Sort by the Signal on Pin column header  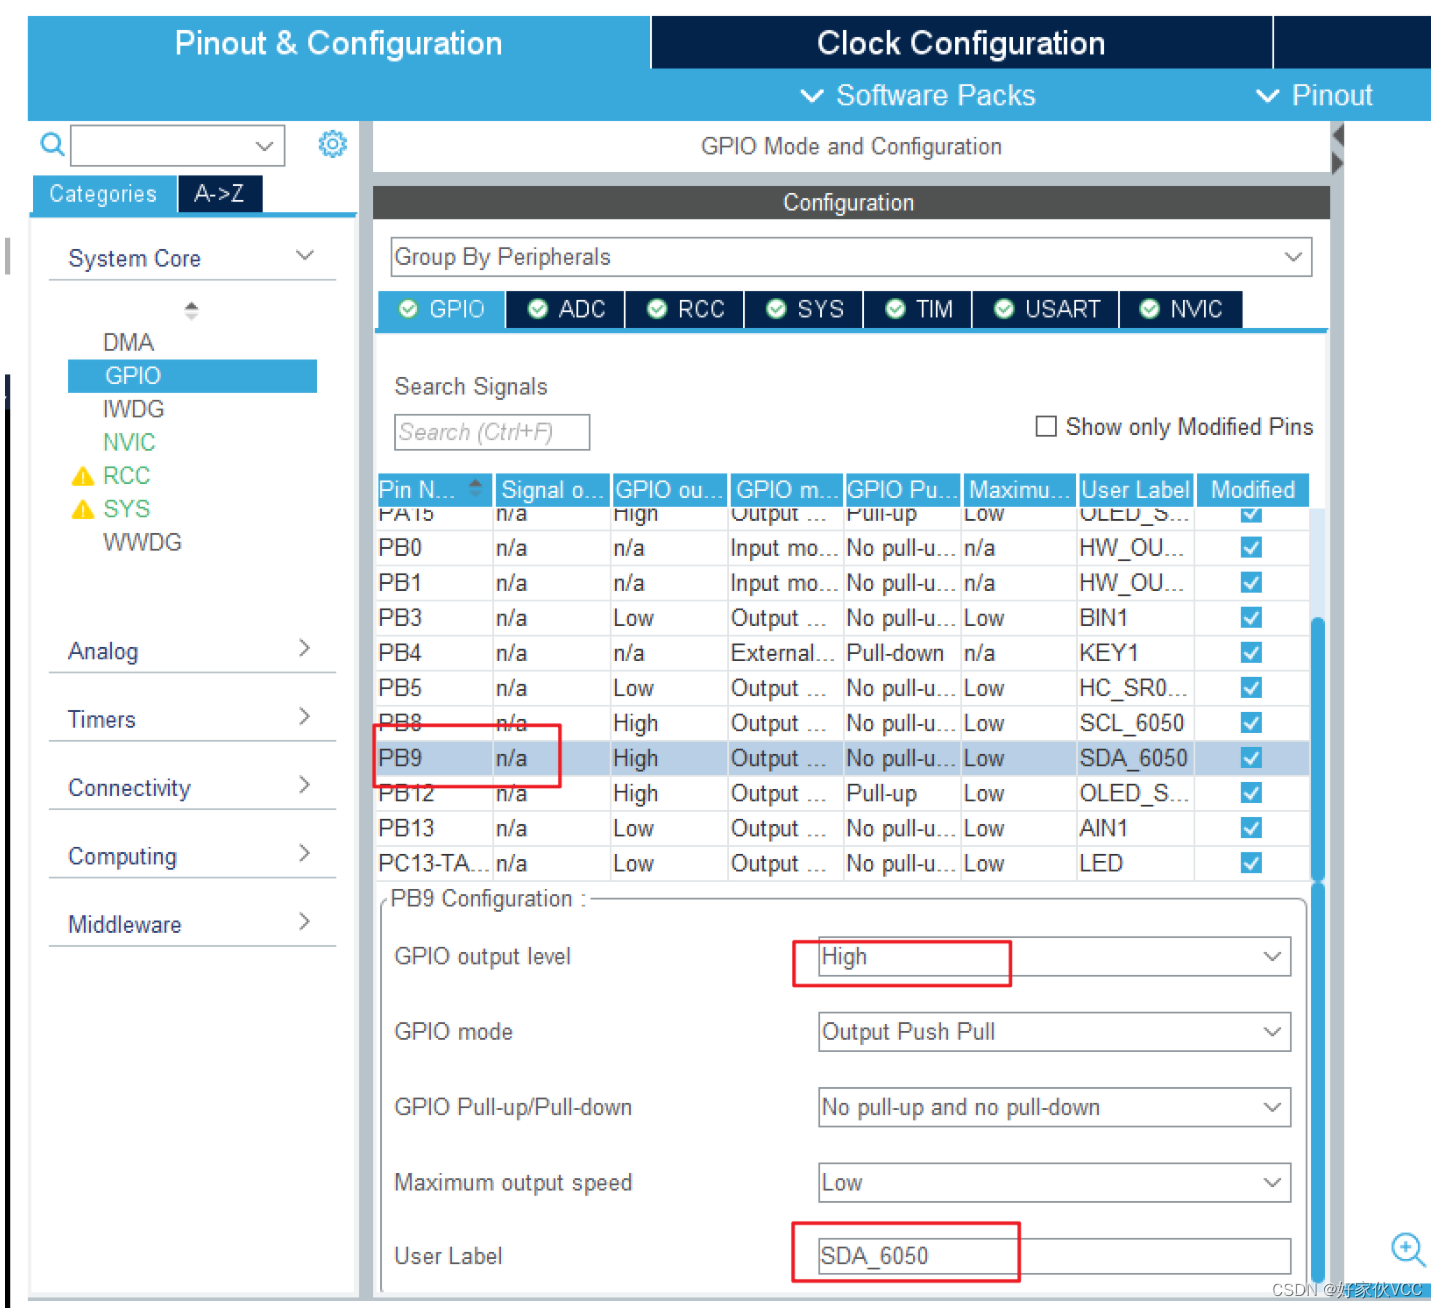552,489
